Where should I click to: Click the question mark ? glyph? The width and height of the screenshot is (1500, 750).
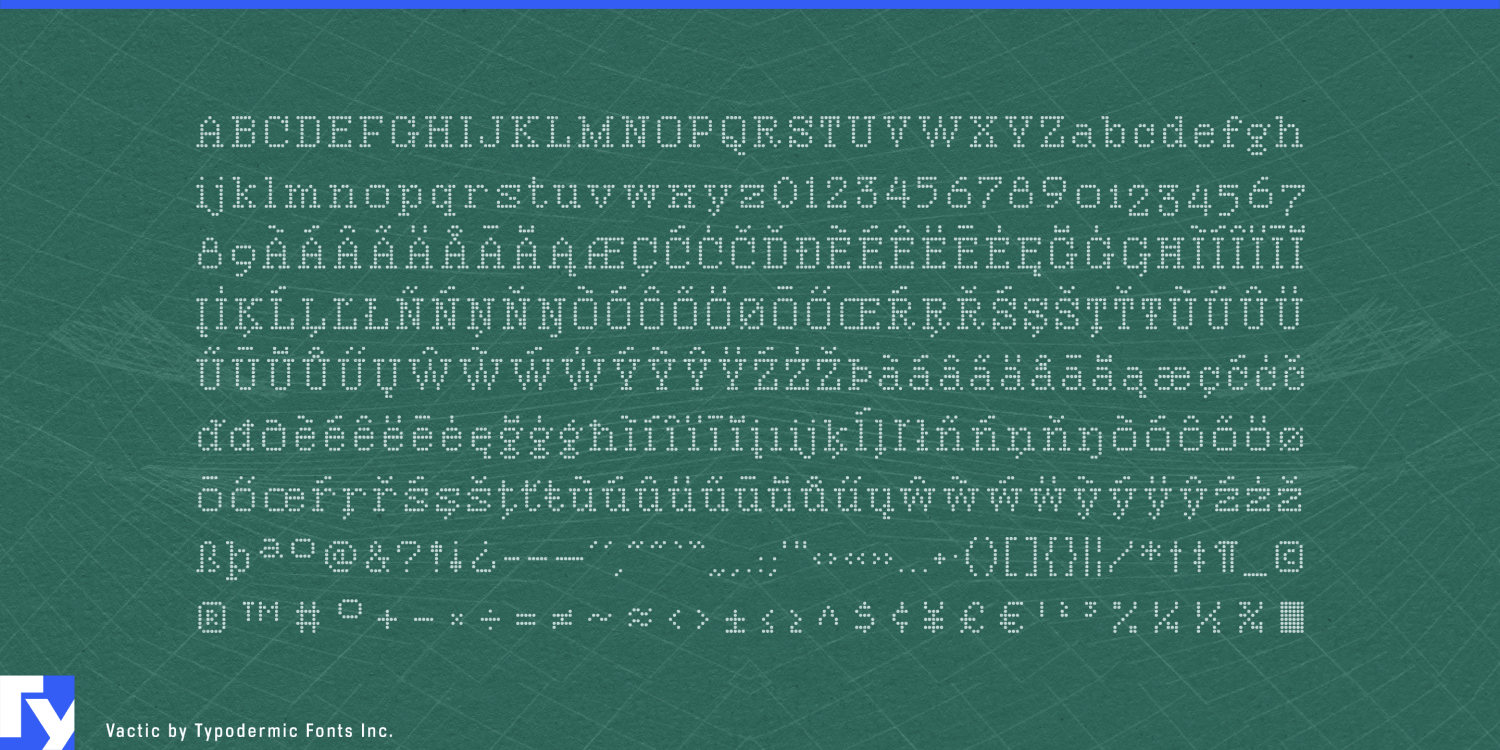point(411,562)
